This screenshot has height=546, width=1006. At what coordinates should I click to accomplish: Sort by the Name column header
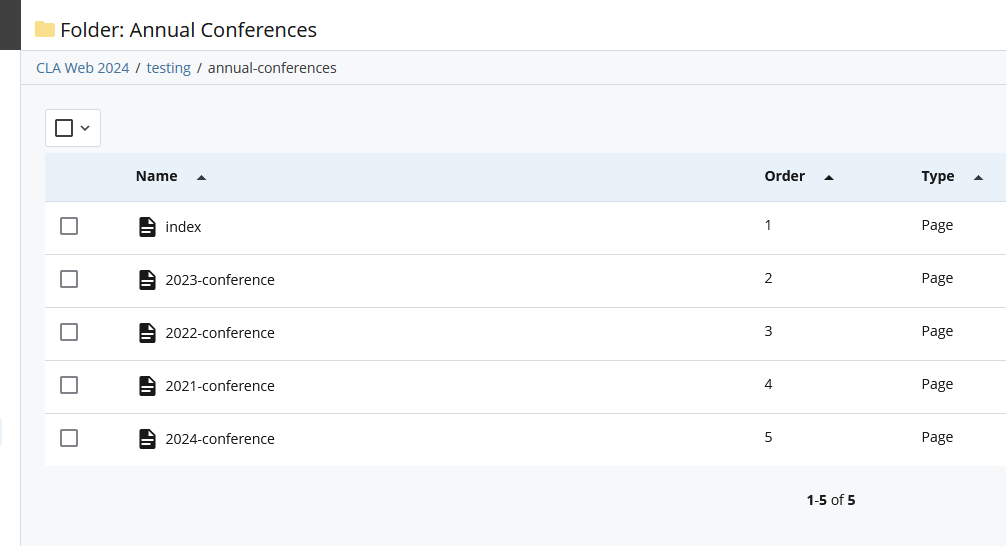pyautogui.click(x=156, y=176)
